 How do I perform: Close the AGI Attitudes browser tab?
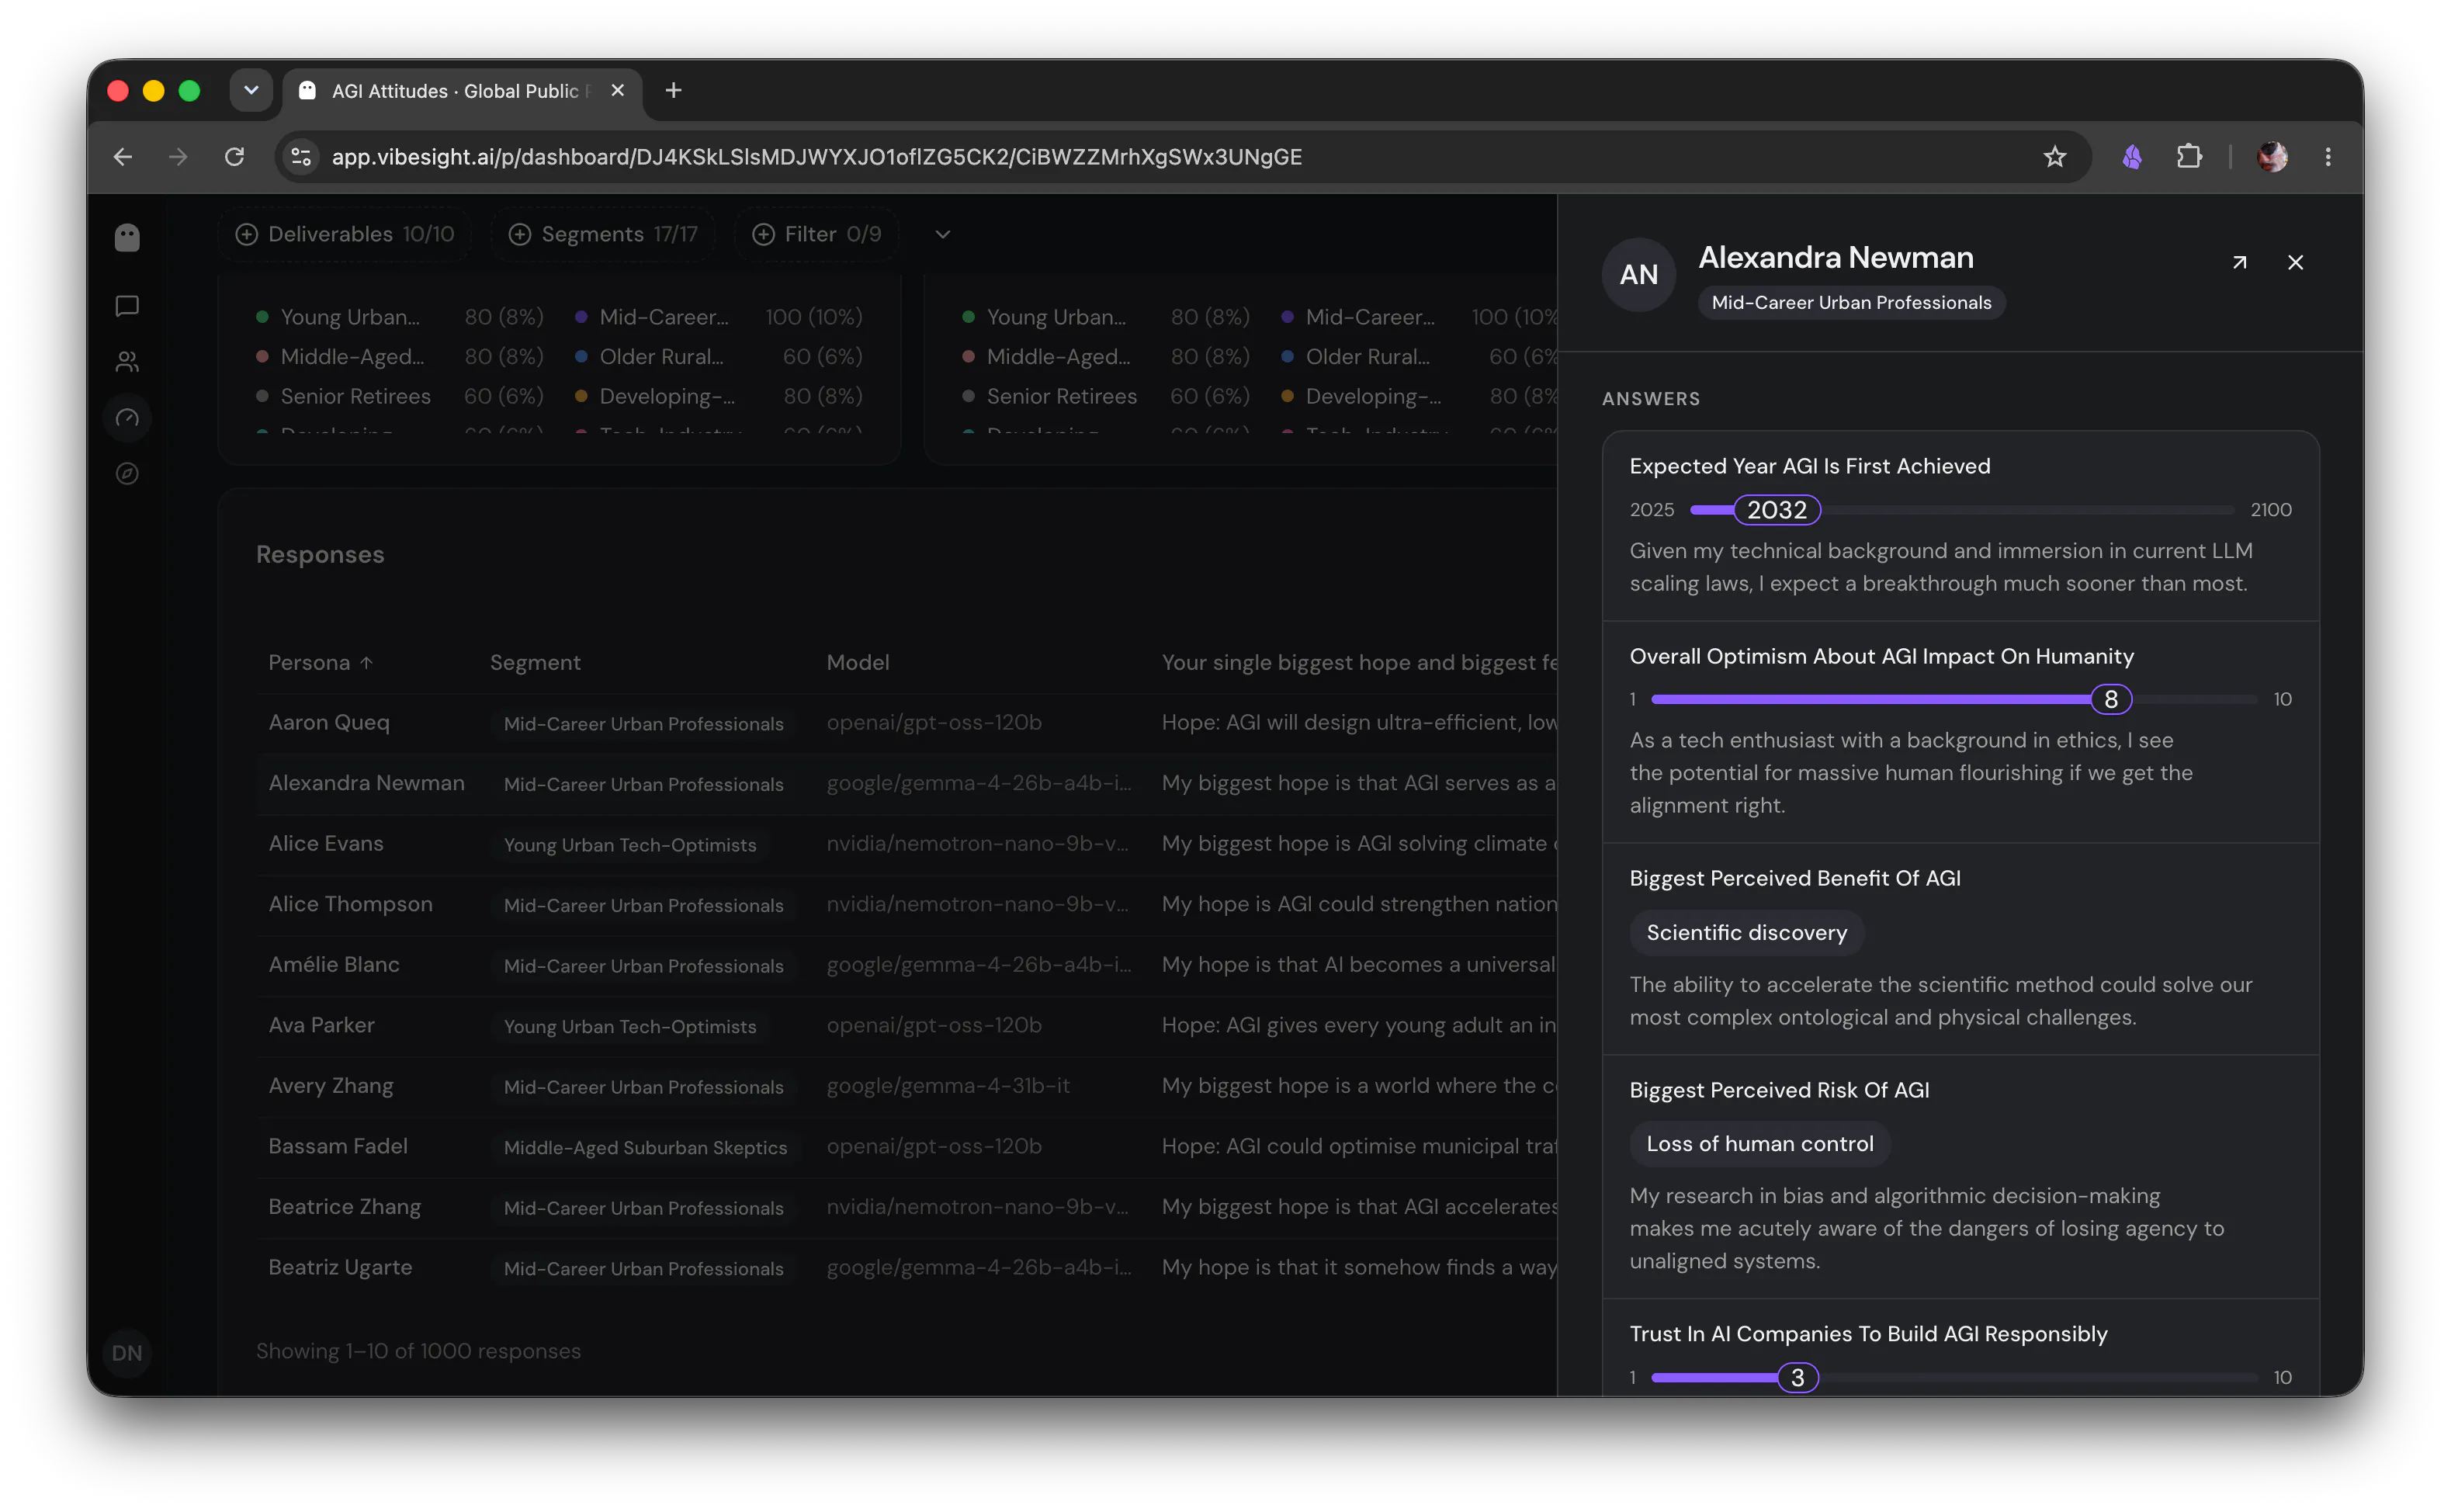[618, 90]
